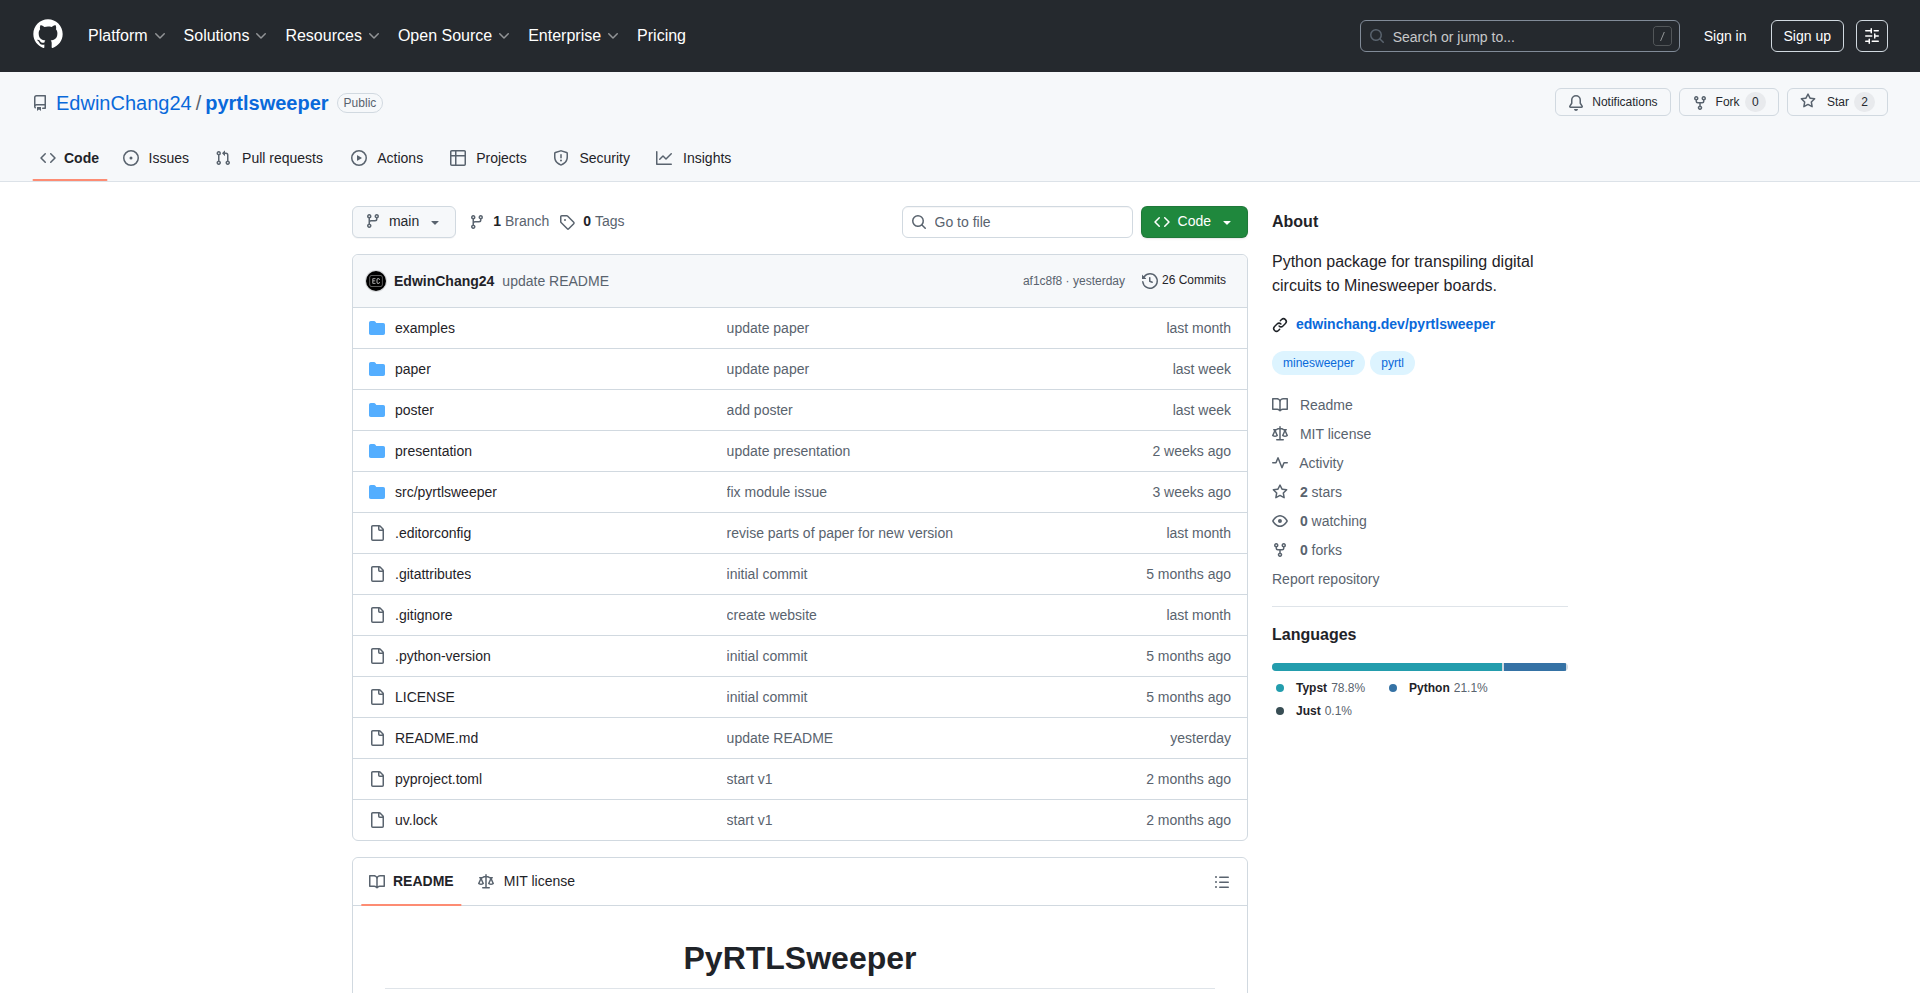Fork the repository
The height and width of the screenshot is (993, 1920).
coord(1728,102)
